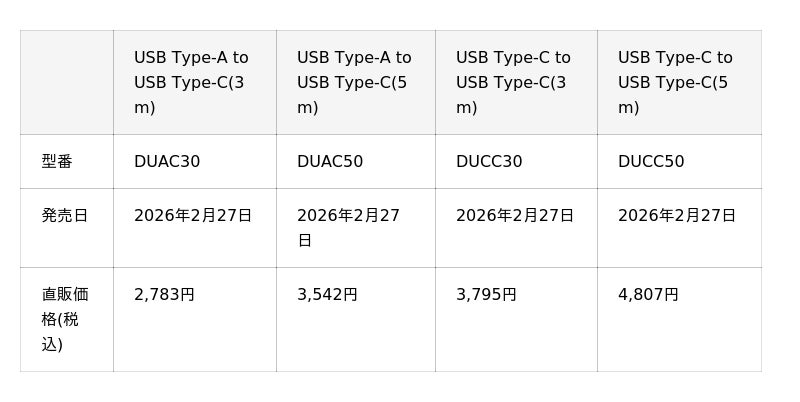Click the 3,542円 price cell
The height and width of the screenshot is (402, 800).
(x=327, y=295)
